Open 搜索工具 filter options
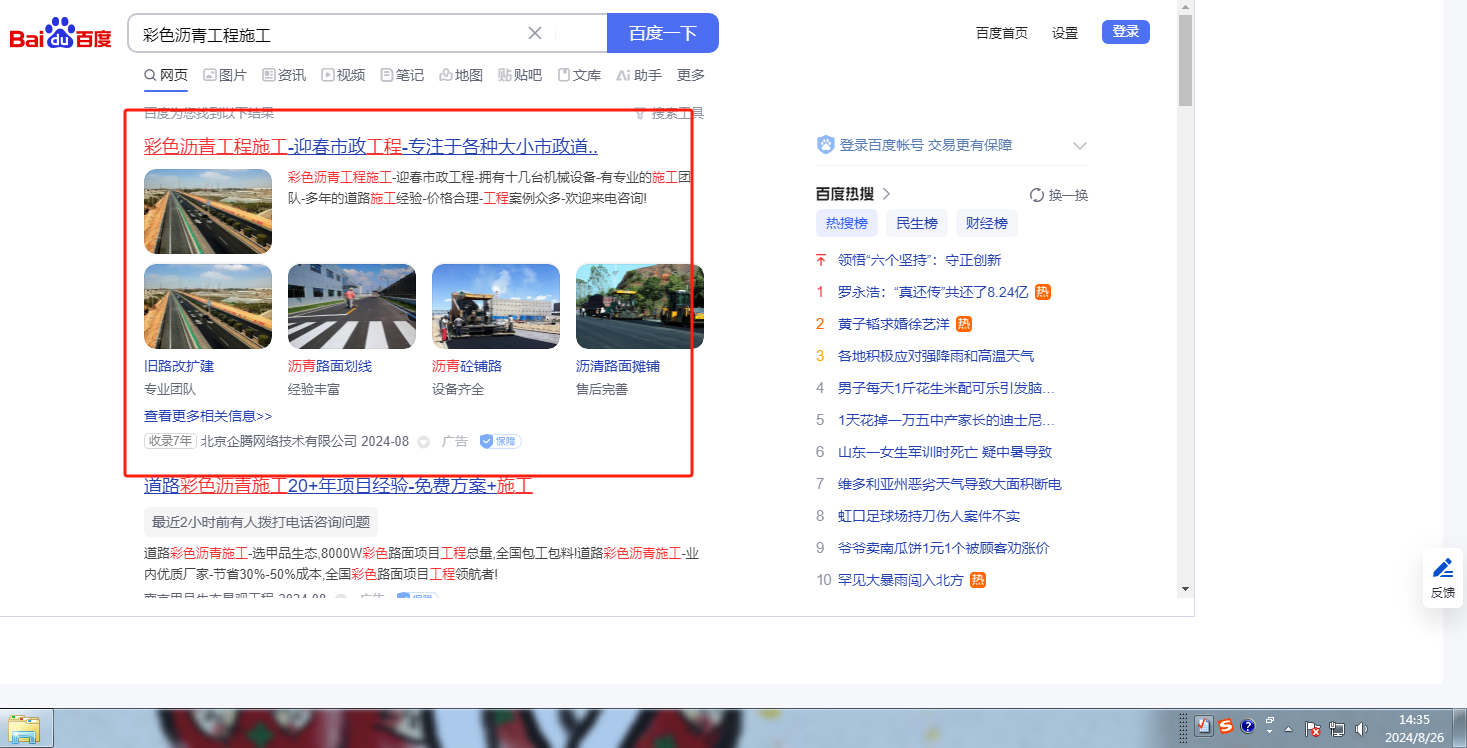Viewport: 1467px width, 748px height. click(670, 113)
